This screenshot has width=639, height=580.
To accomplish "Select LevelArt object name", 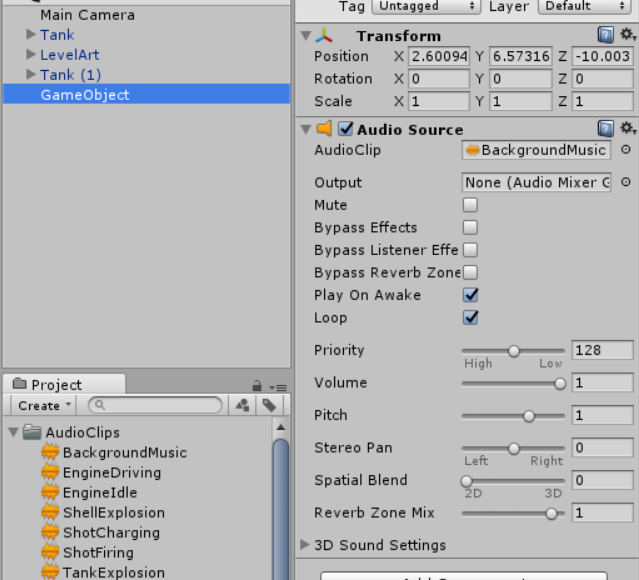I will (70, 55).
